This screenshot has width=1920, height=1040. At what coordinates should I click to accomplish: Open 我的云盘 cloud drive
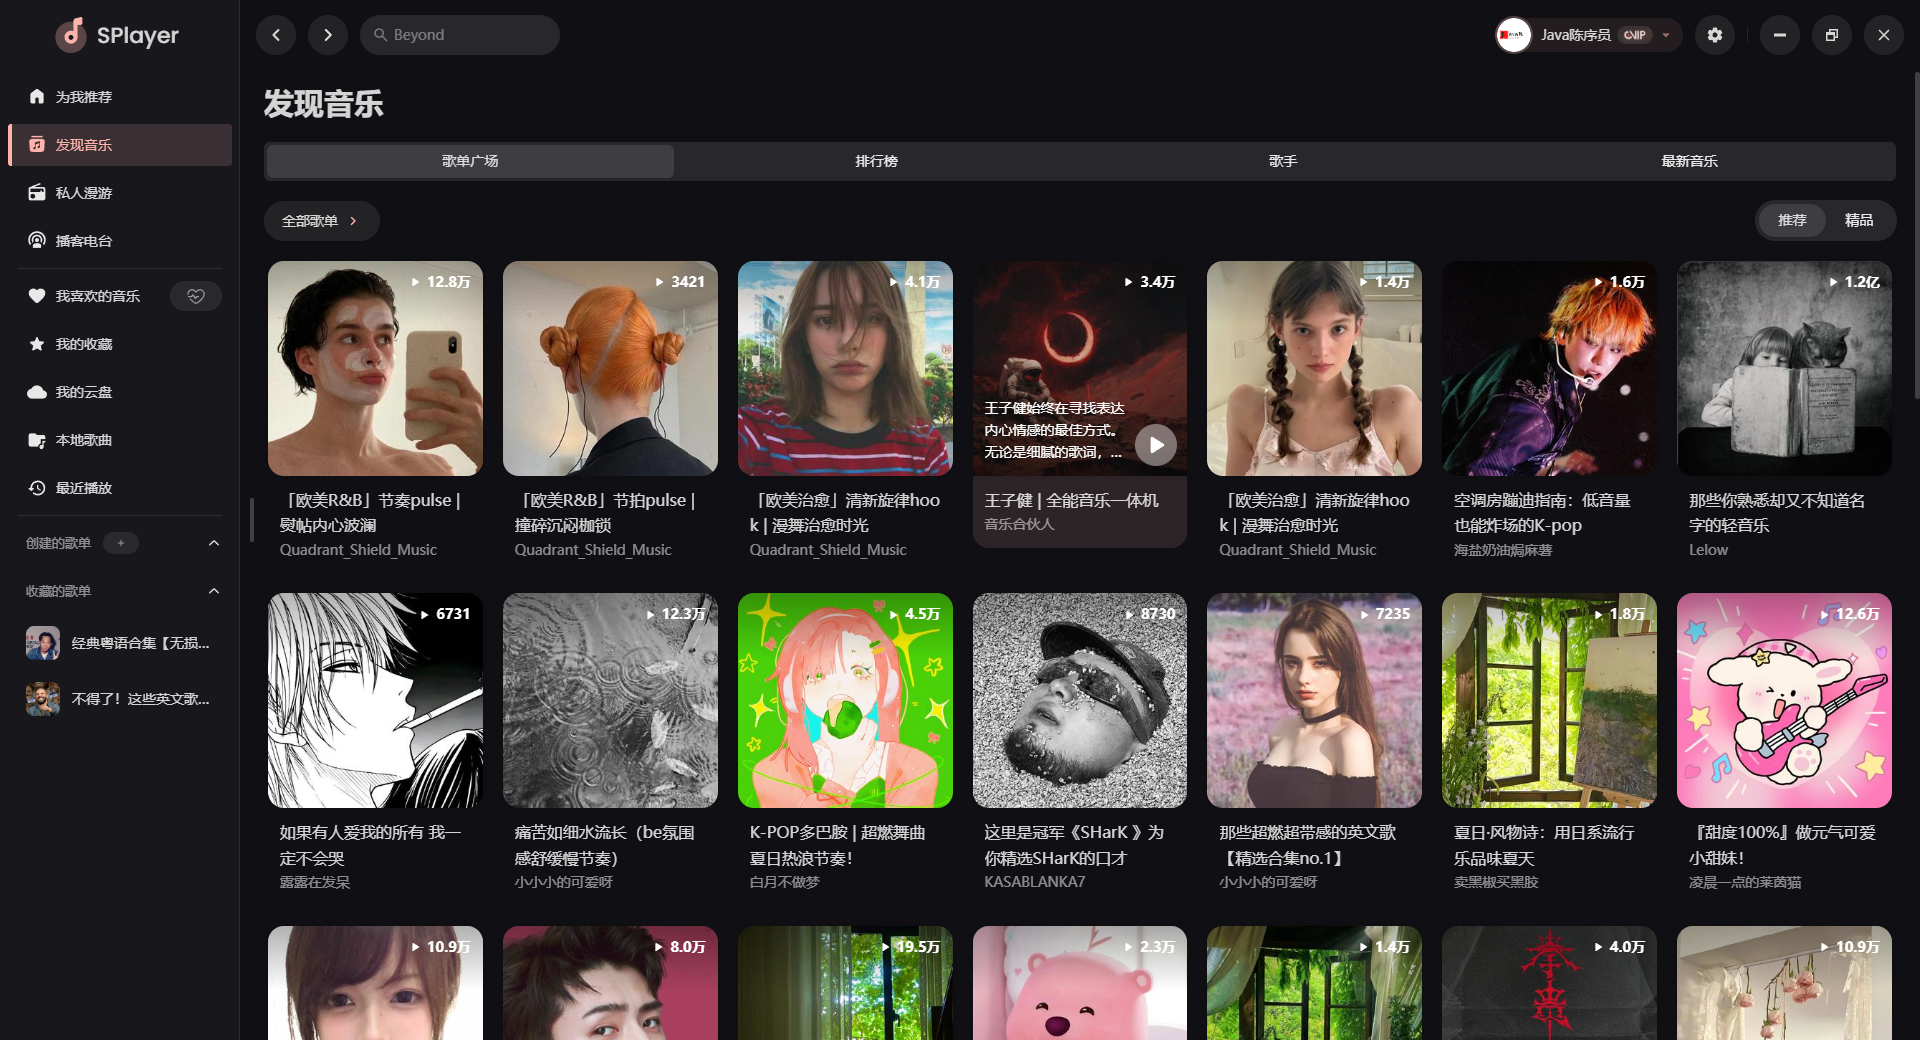point(84,392)
